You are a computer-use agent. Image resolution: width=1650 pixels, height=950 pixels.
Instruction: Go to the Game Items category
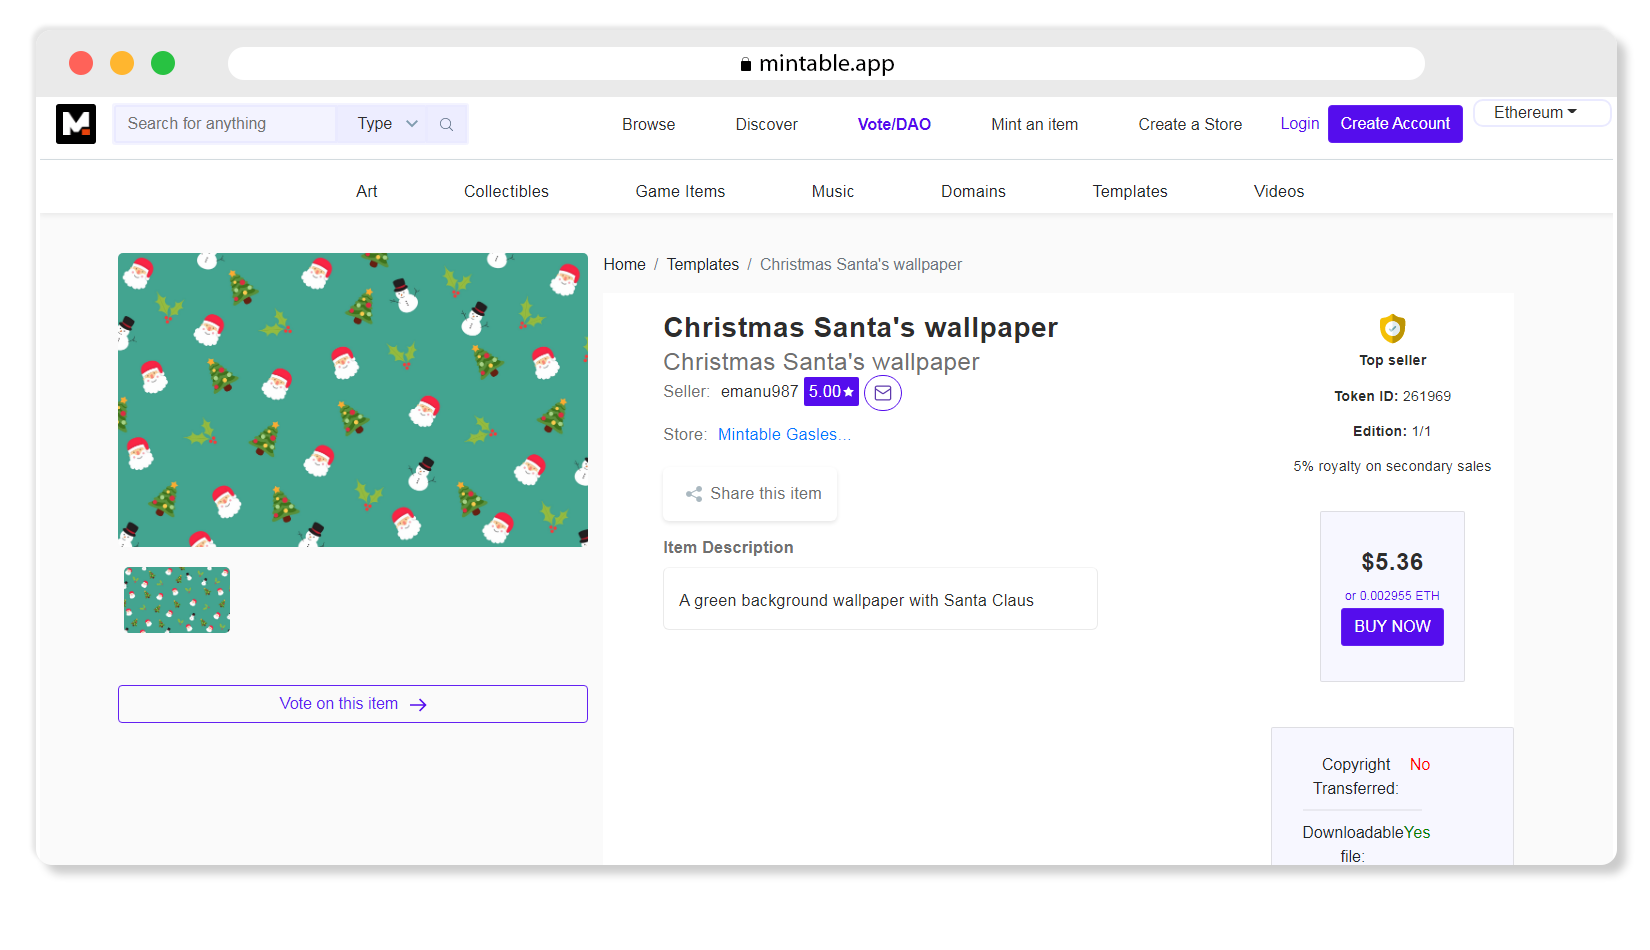click(680, 191)
